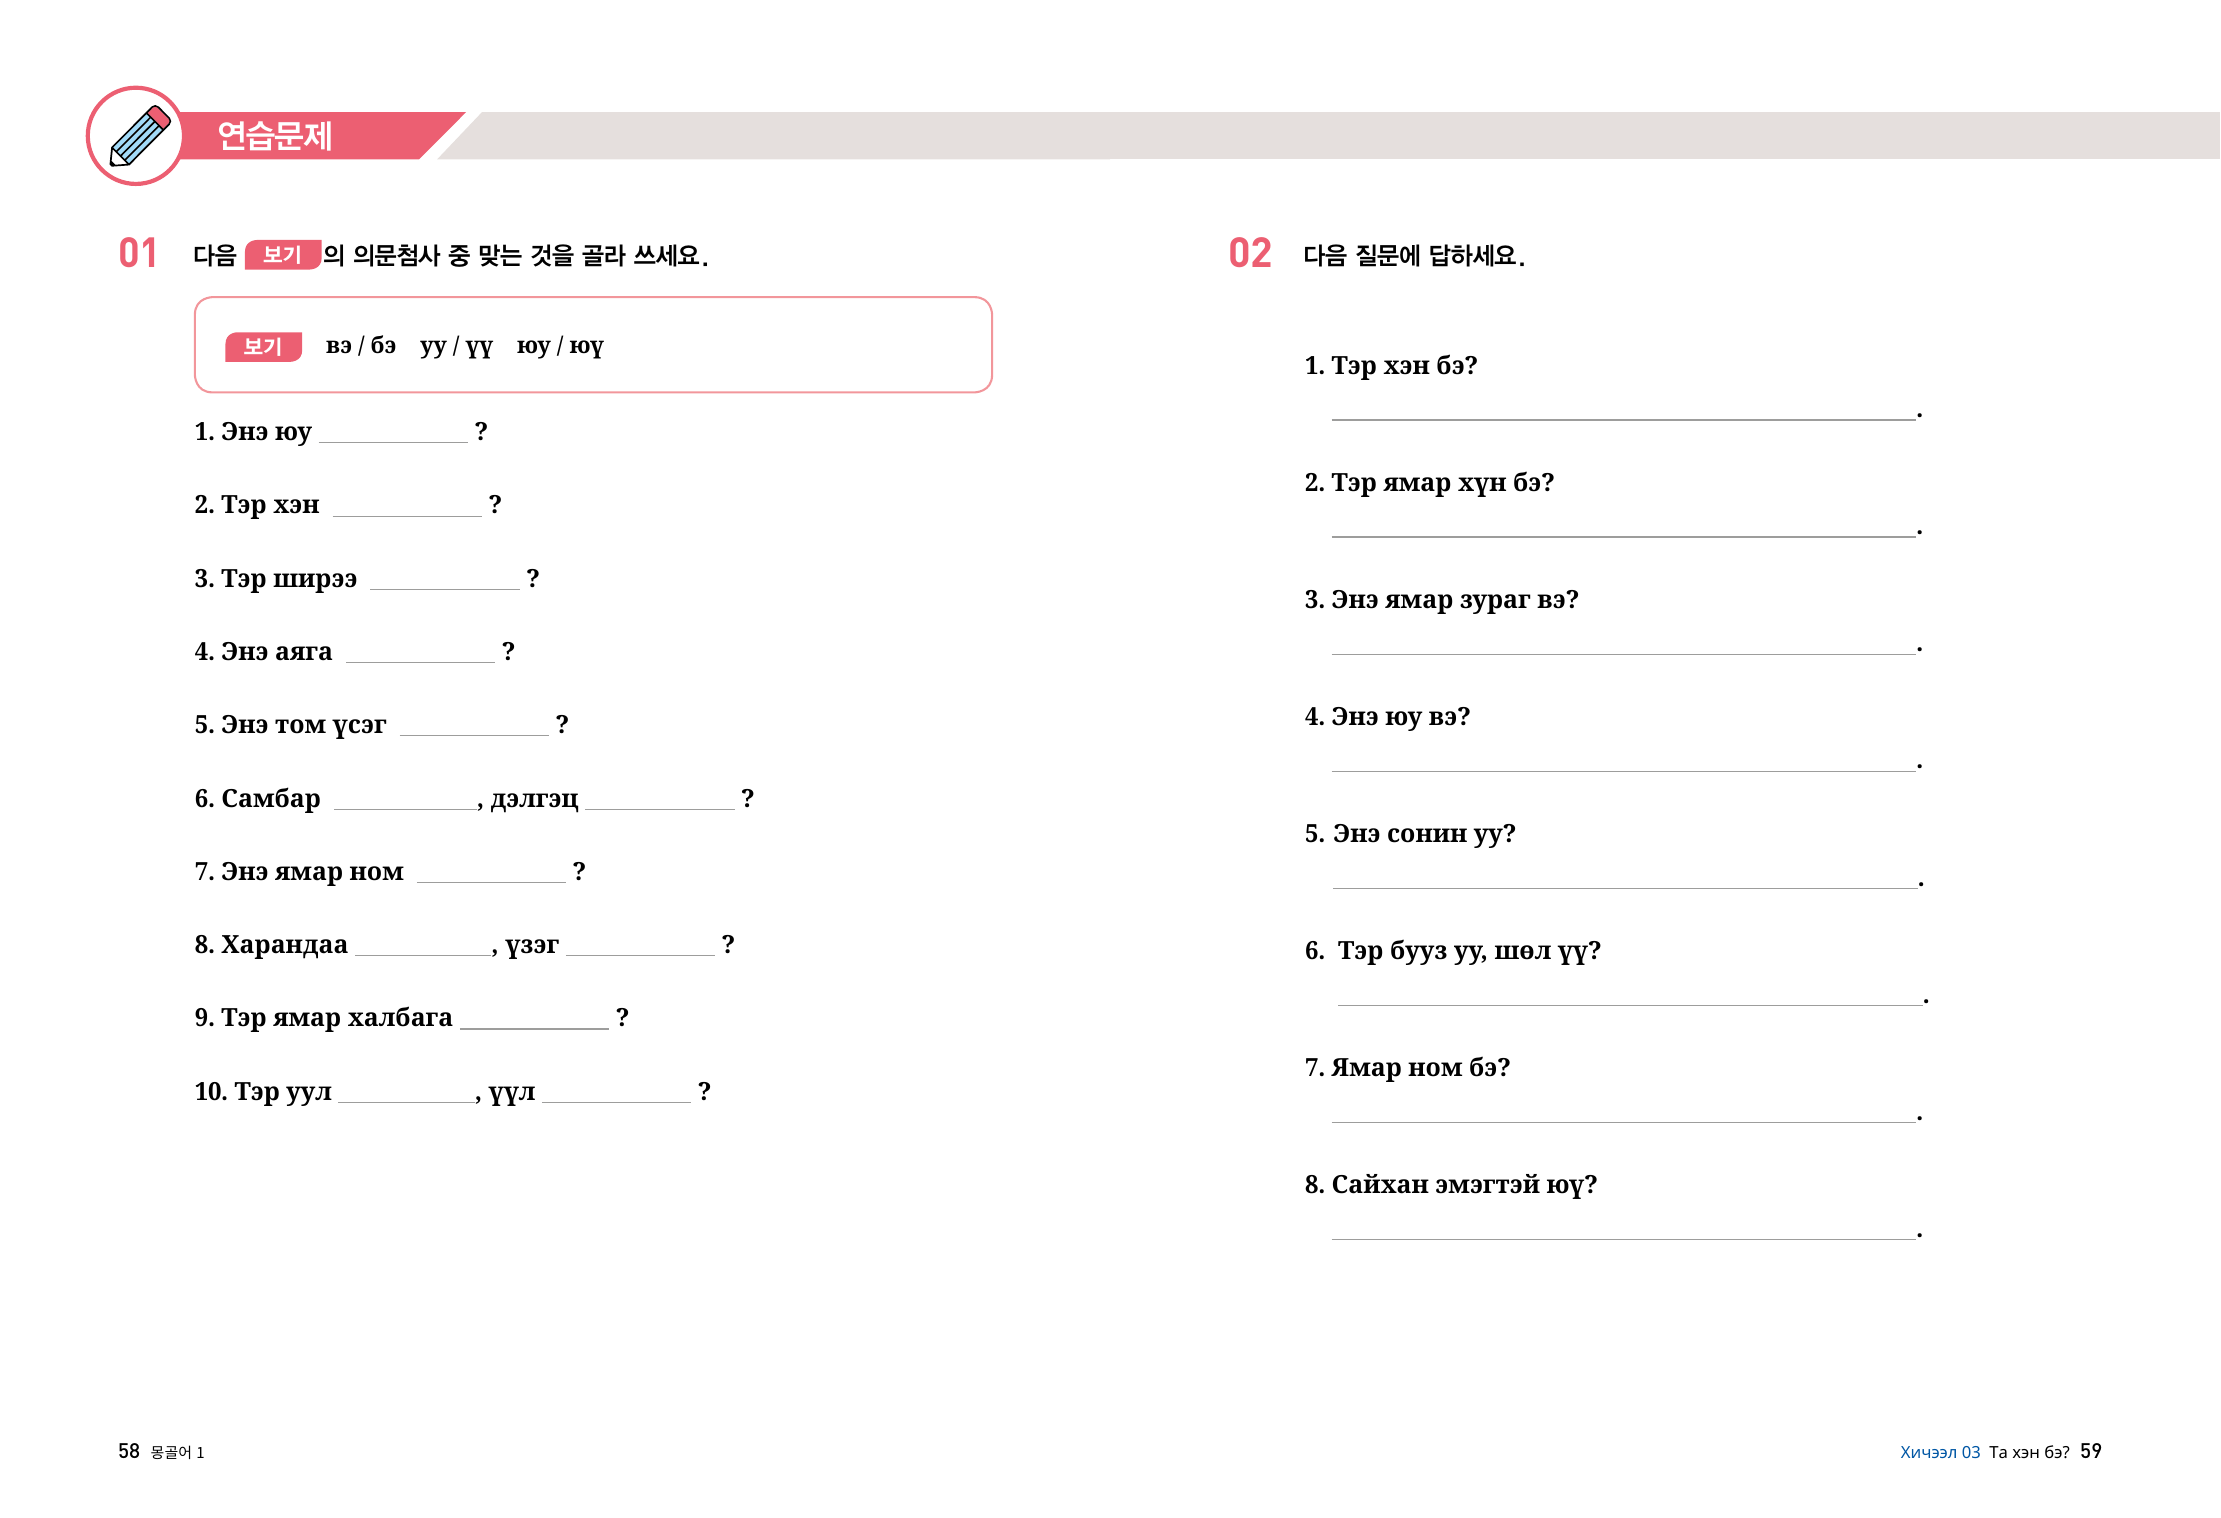Click the blank right after 'Самбар'
The image size is (2221, 1518).
pyautogui.click(x=405, y=802)
